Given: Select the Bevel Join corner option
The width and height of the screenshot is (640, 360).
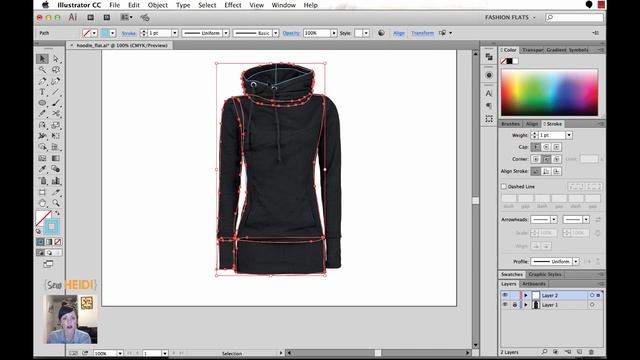Looking at the screenshot, I should click(x=556, y=159).
